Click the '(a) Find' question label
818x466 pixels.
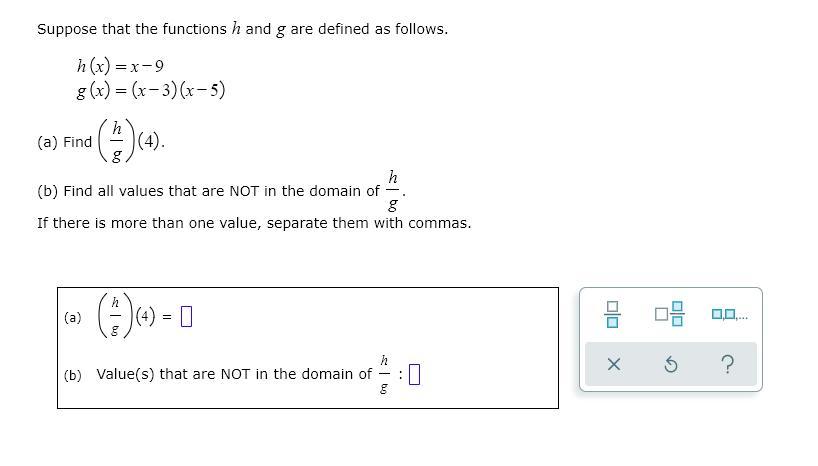click(x=64, y=142)
